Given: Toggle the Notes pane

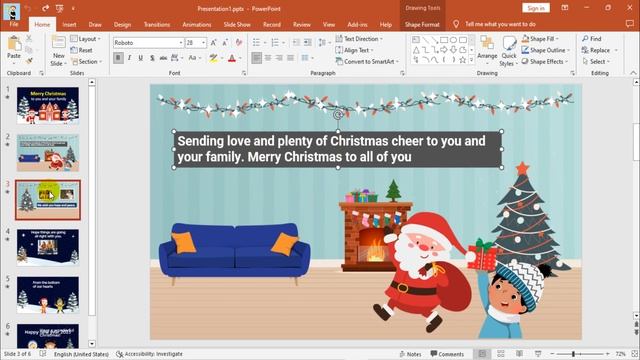Looking at the screenshot, I should (410, 354).
